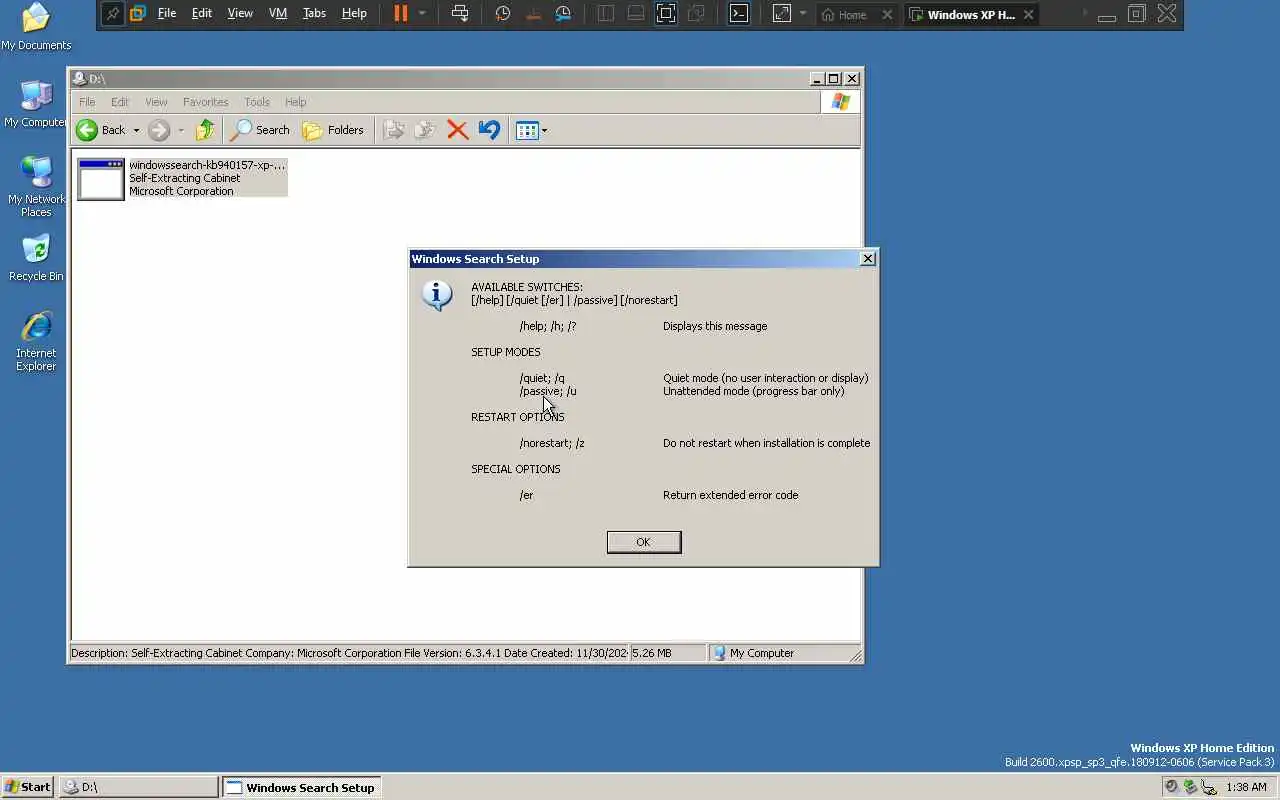Click the green network tray icon
This screenshot has height=800, width=1280.
click(x=1190, y=787)
